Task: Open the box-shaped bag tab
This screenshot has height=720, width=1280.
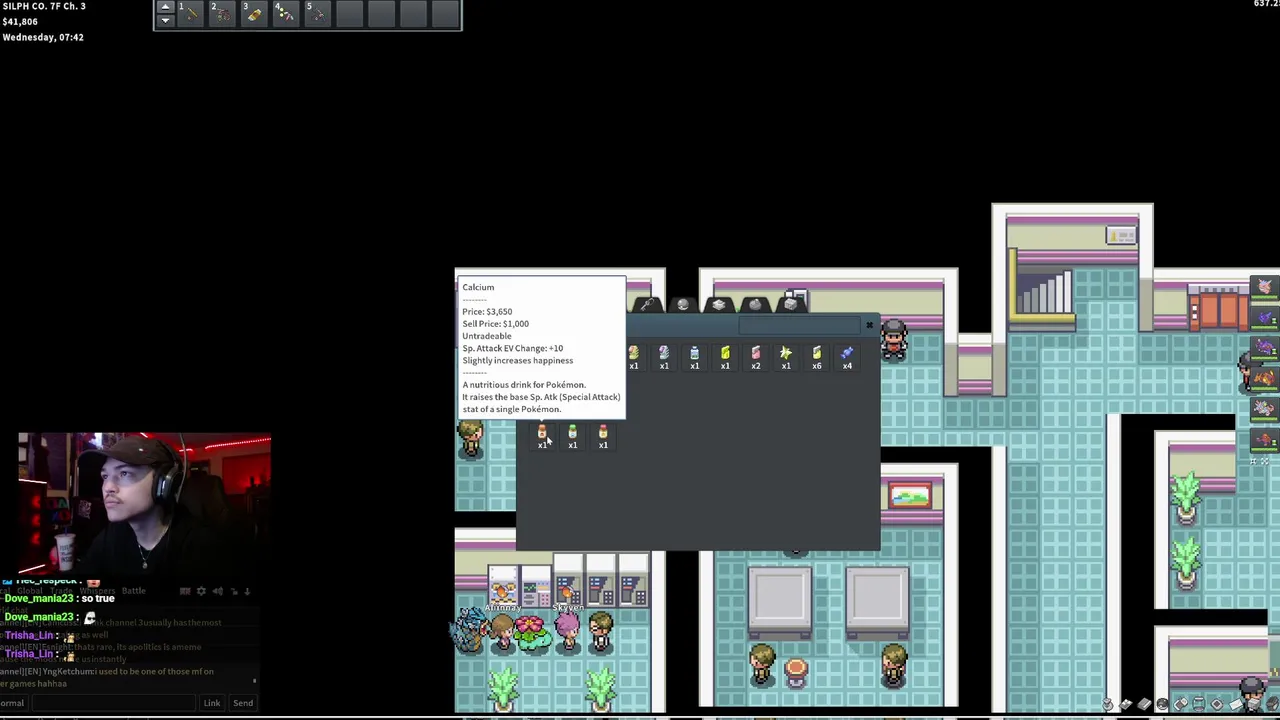Action: coord(791,305)
